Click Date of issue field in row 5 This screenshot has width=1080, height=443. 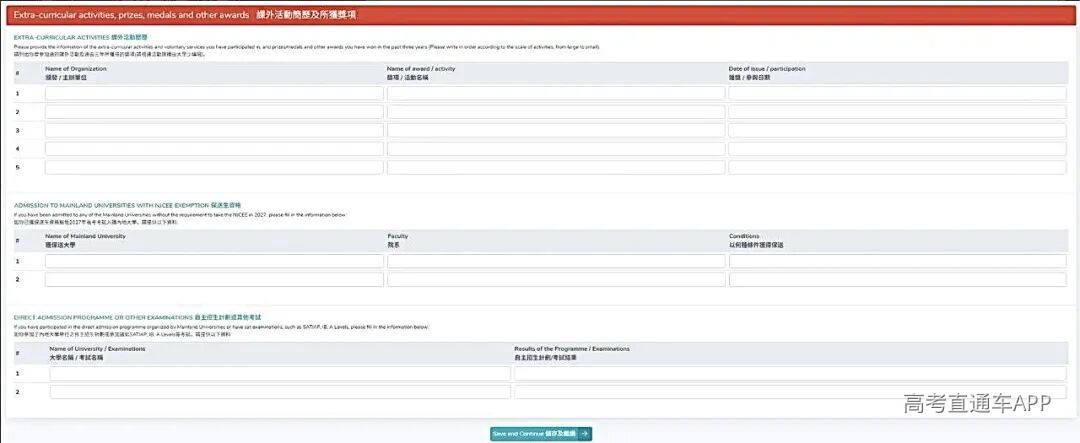tap(897, 167)
